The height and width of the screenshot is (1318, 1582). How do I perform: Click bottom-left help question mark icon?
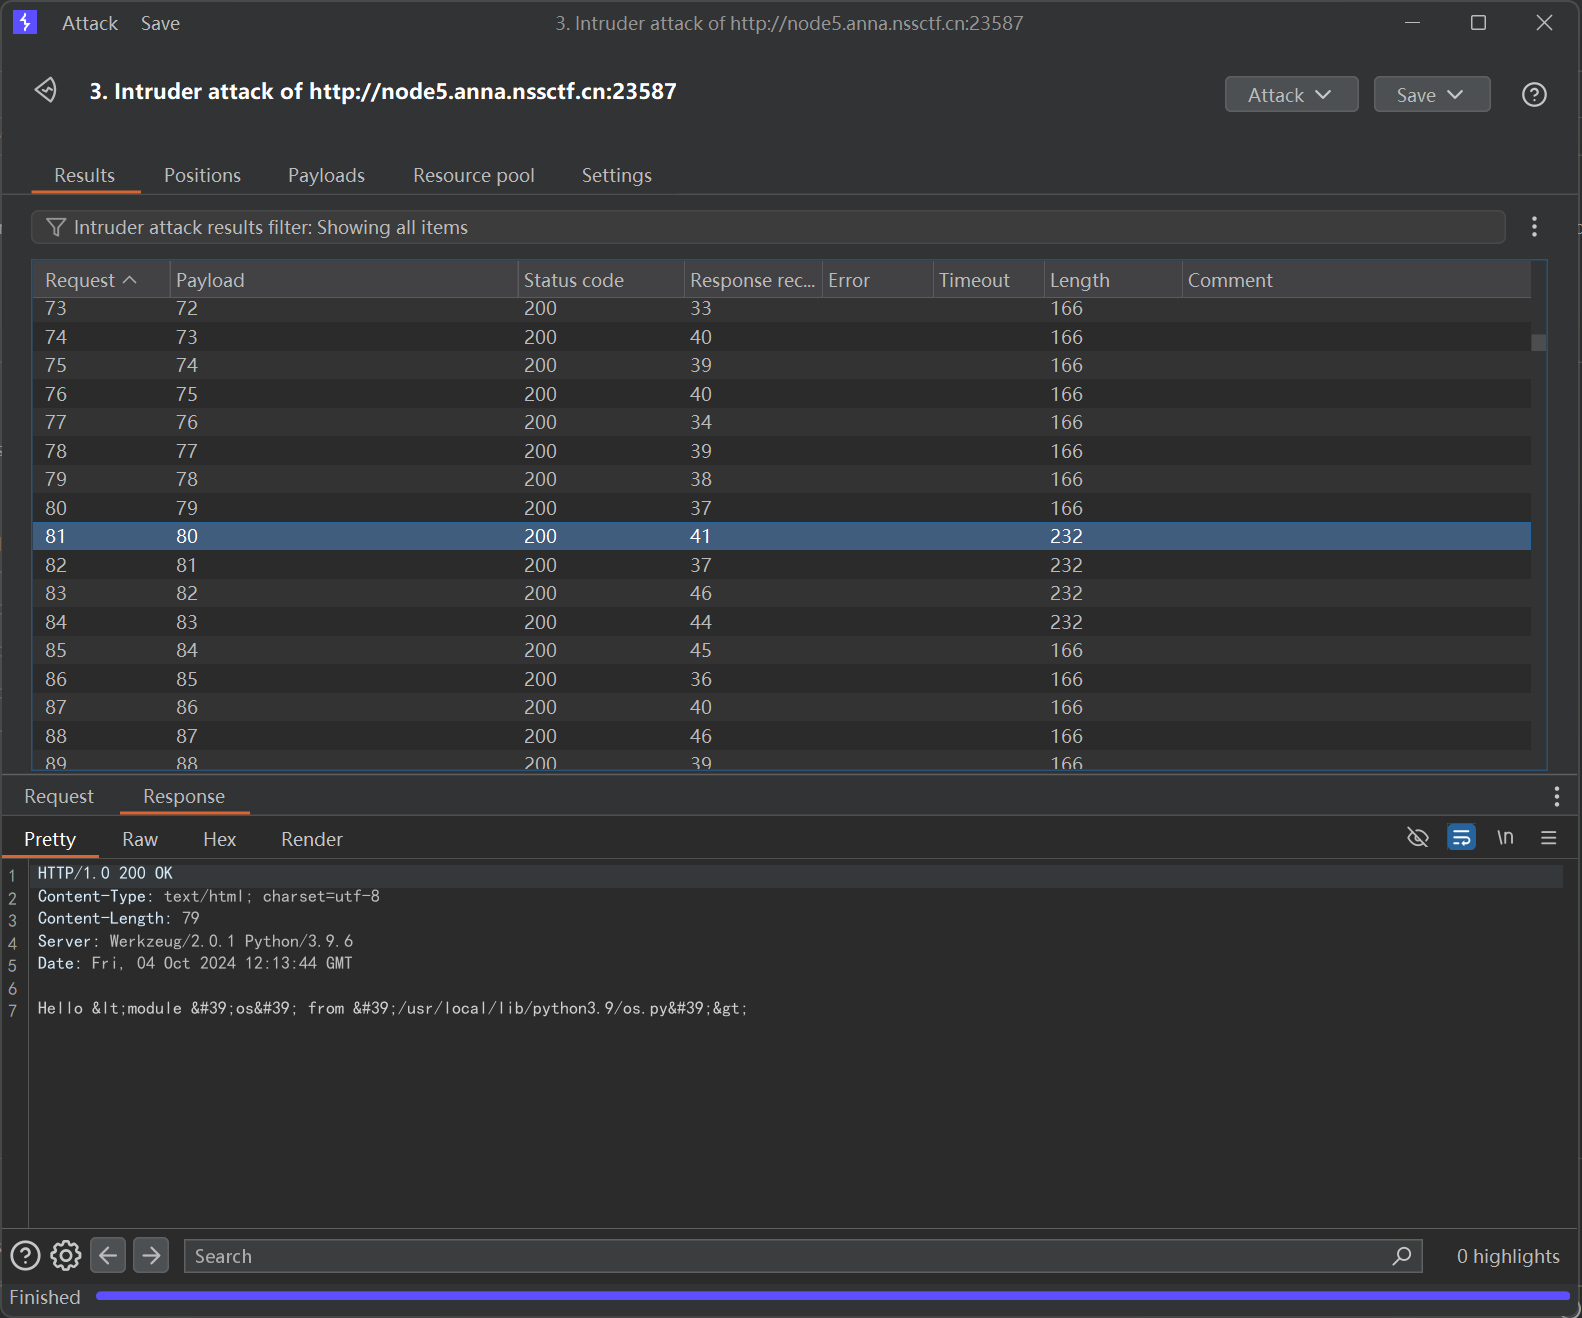pyautogui.click(x=25, y=1255)
